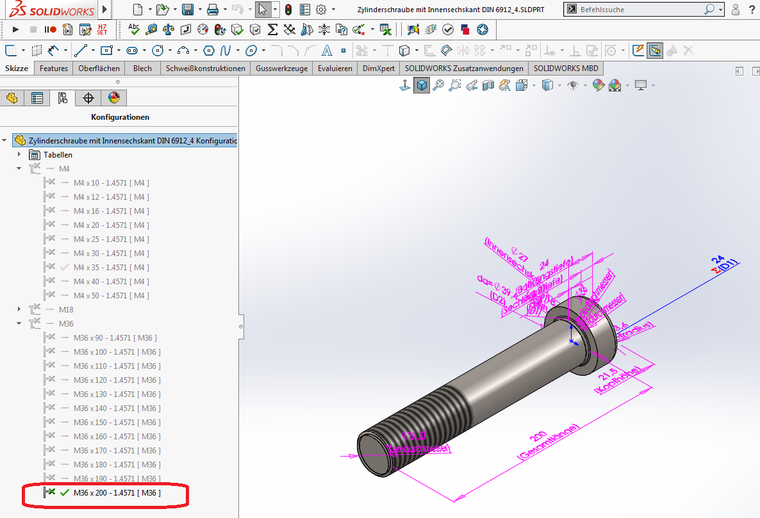Image resolution: width=760 pixels, height=518 pixels.
Task: Select configuration M36 x 200 - 1.4571
Action: (117, 493)
